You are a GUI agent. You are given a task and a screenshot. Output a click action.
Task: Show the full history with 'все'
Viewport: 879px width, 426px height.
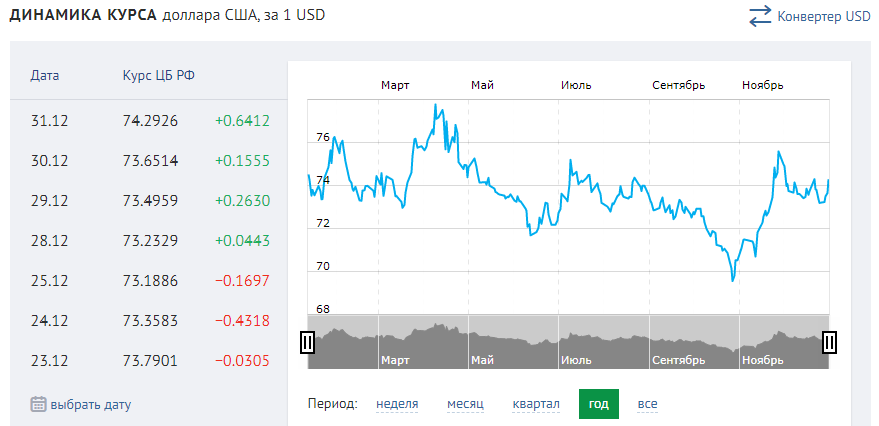point(648,404)
